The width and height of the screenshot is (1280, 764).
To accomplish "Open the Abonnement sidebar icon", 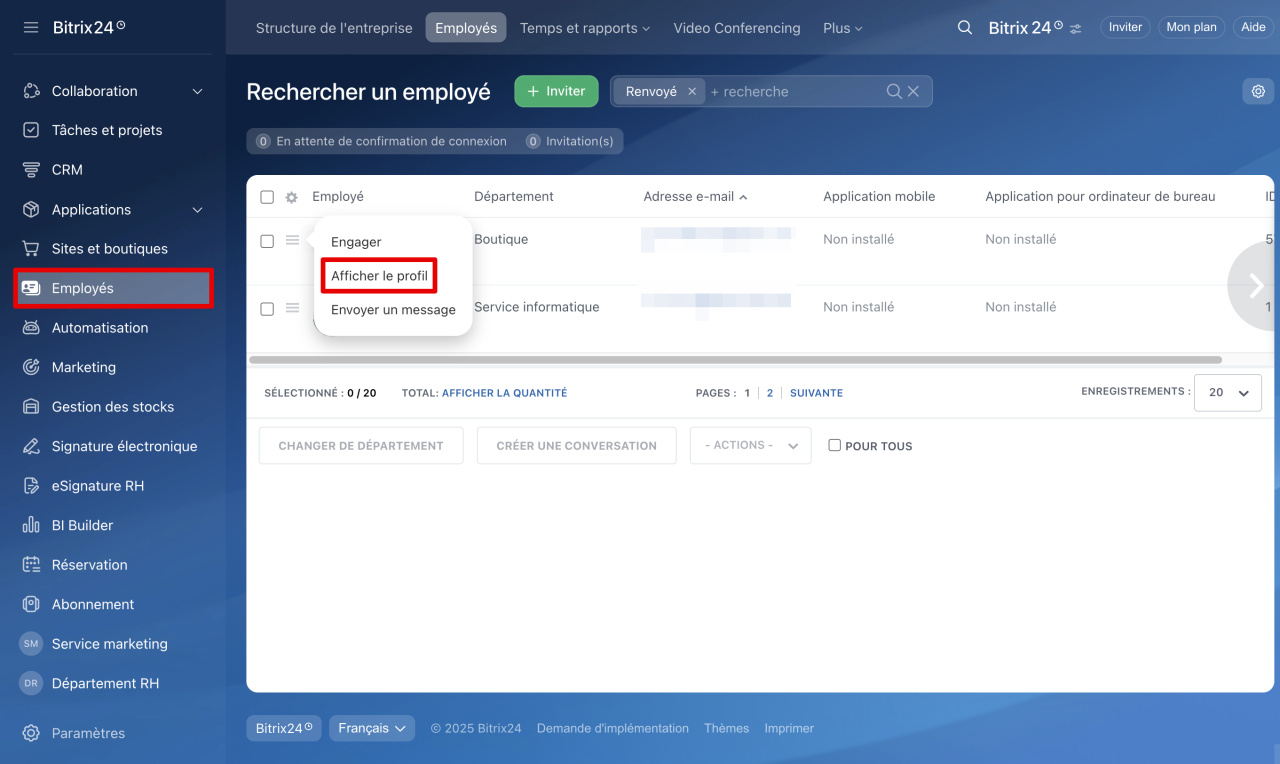I will [31, 604].
